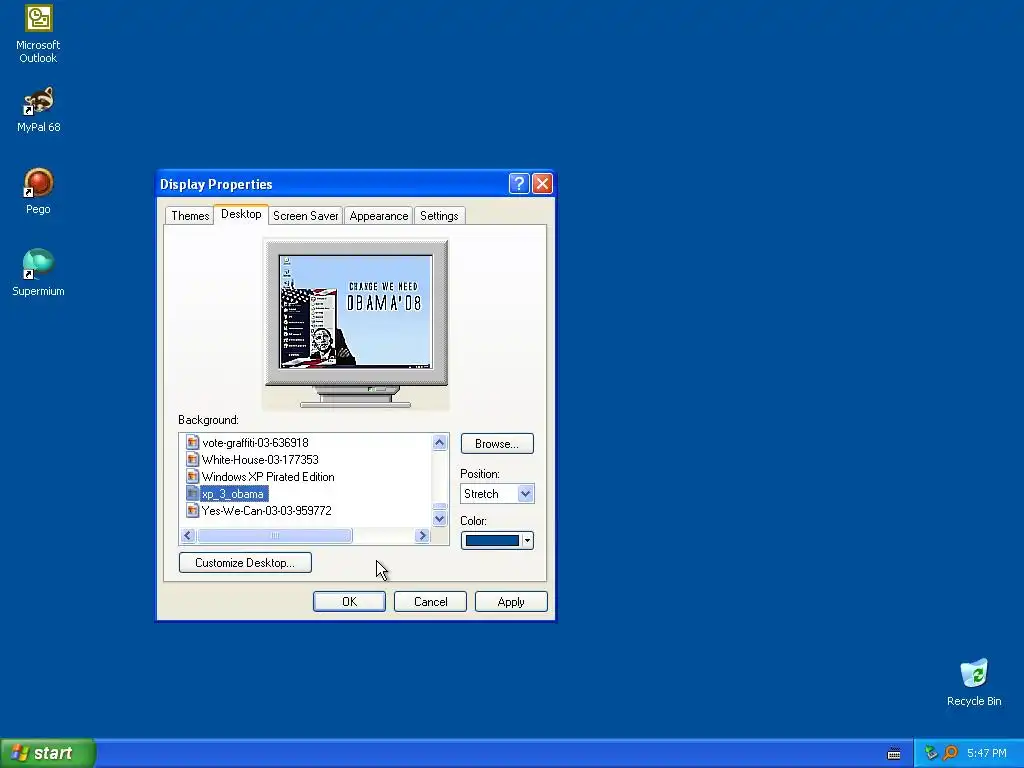This screenshot has width=1024, height=768.
Task: Click the monitor wallpaper preview image
Action: tap(356, 312)
